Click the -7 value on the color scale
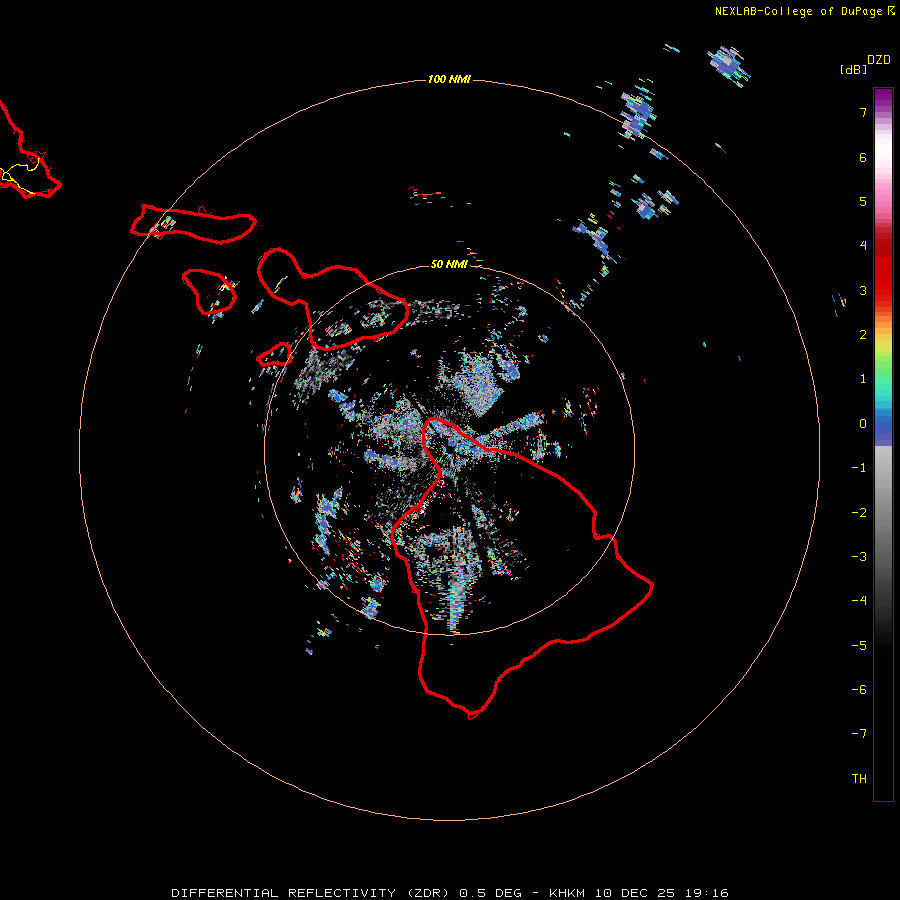The width and height of the screenshot is (900, 900). [859, 734]
